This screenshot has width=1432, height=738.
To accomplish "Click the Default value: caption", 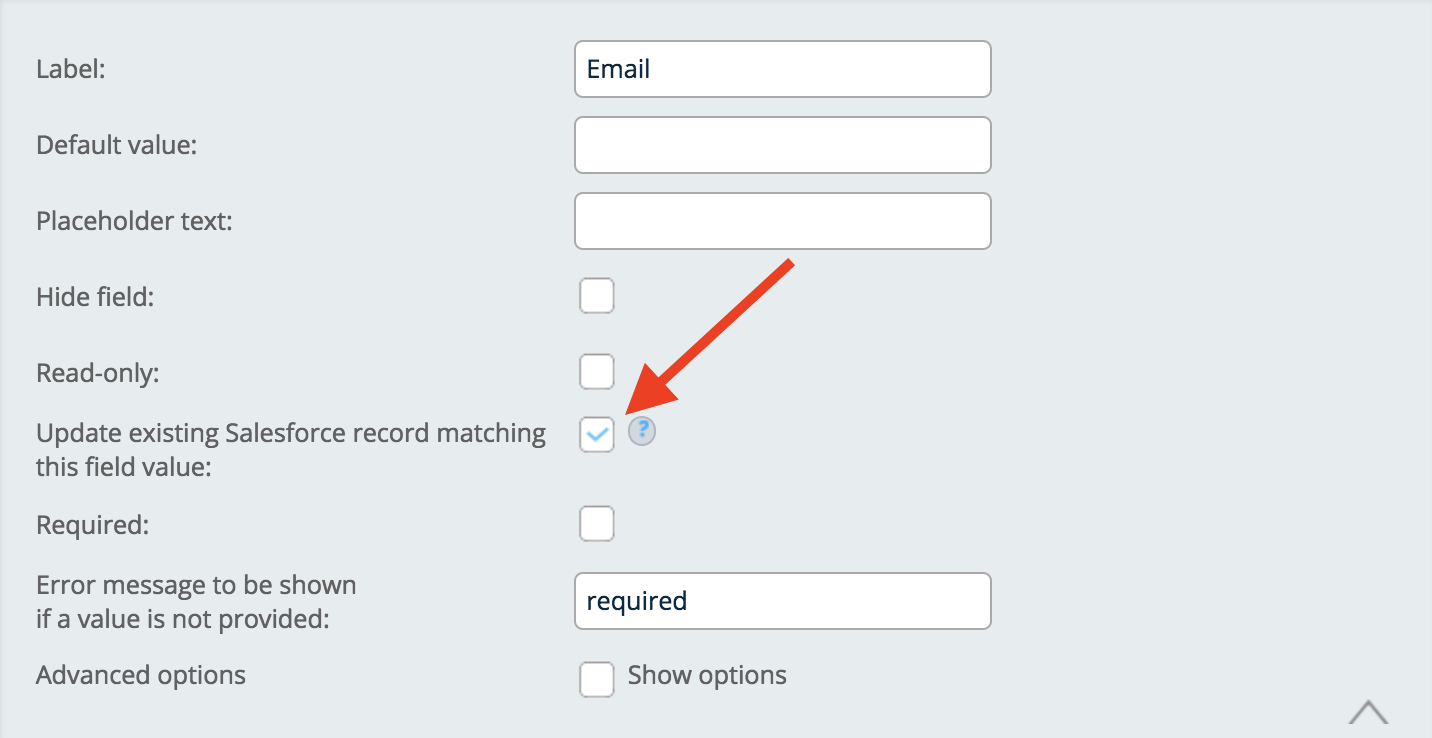I will 117,145.
